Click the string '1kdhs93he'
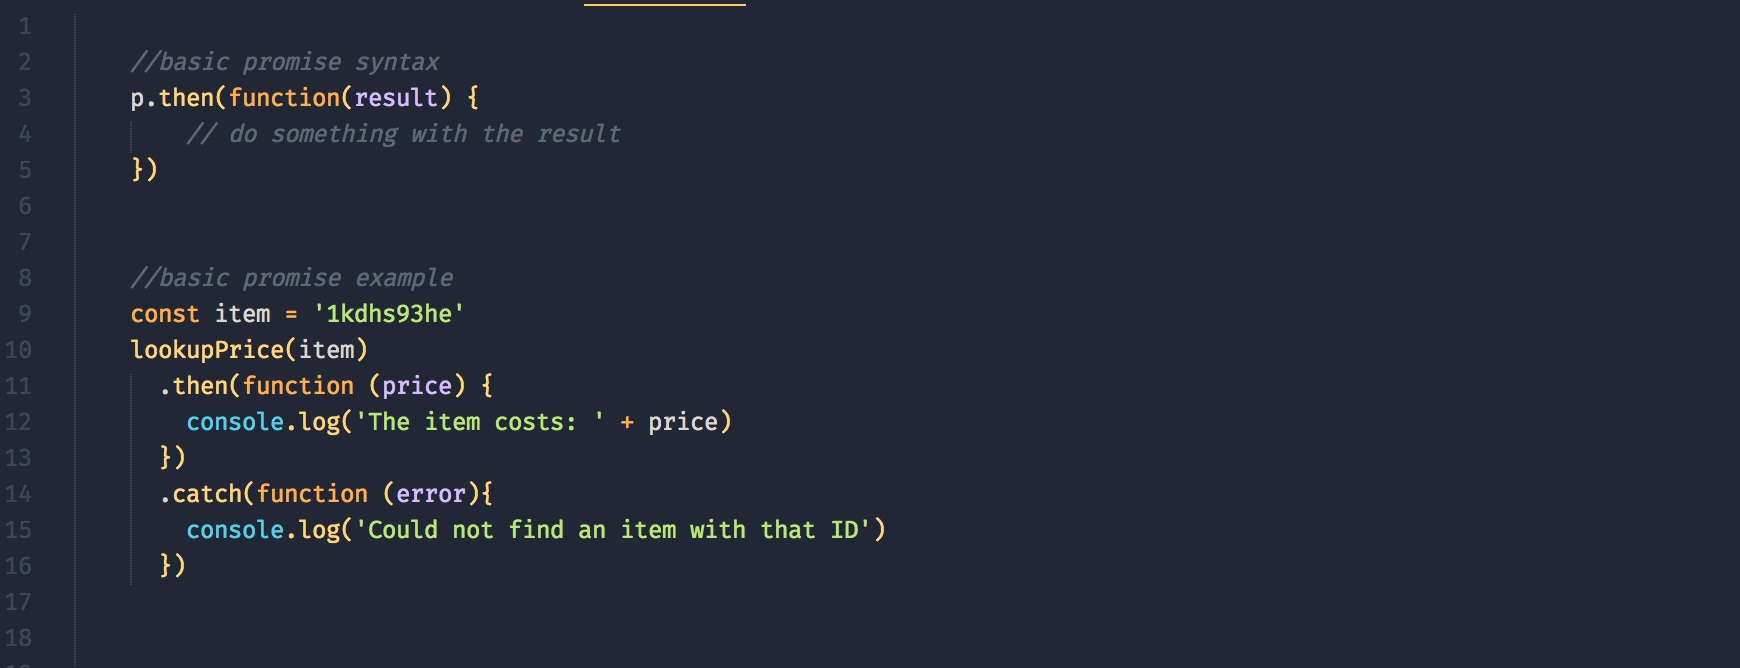Viewport: 1740px width, 668px height. (389, 314)
